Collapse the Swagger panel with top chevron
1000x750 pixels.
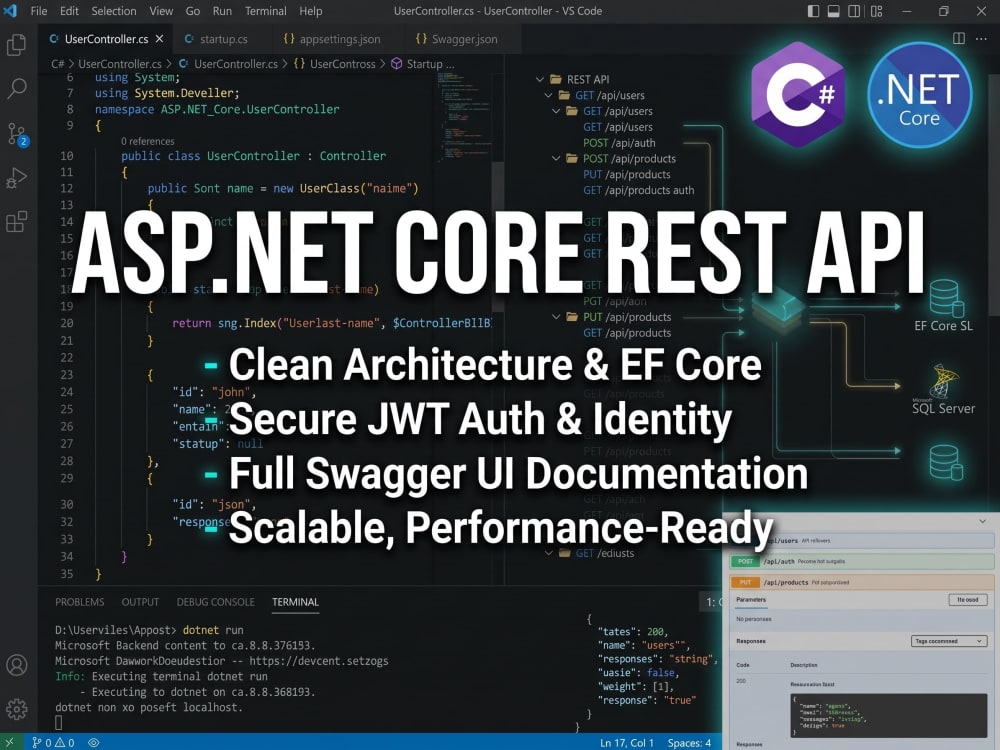[x=983, y=521]
